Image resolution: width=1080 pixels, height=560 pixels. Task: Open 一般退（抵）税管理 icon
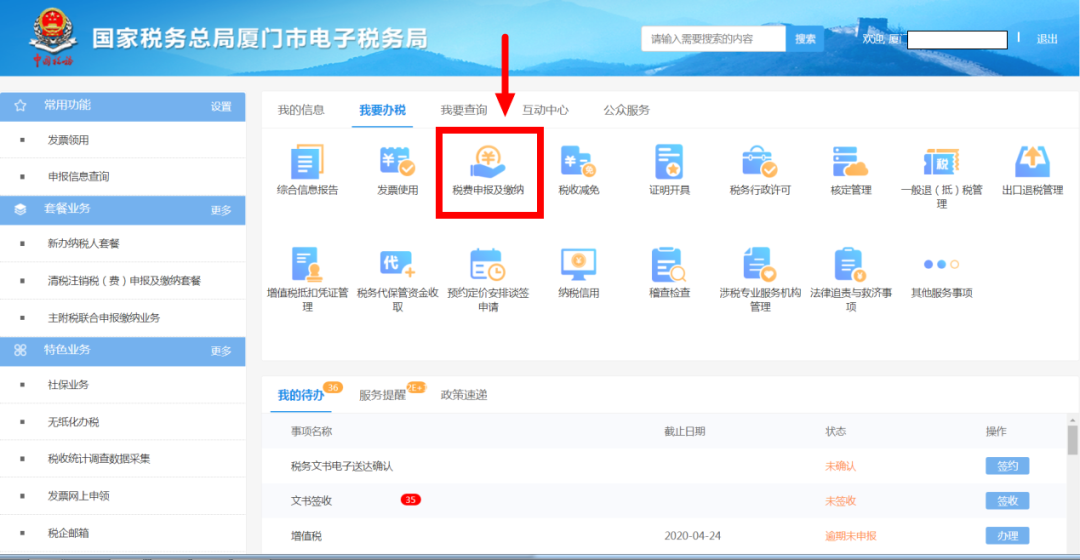click(941, 162)
